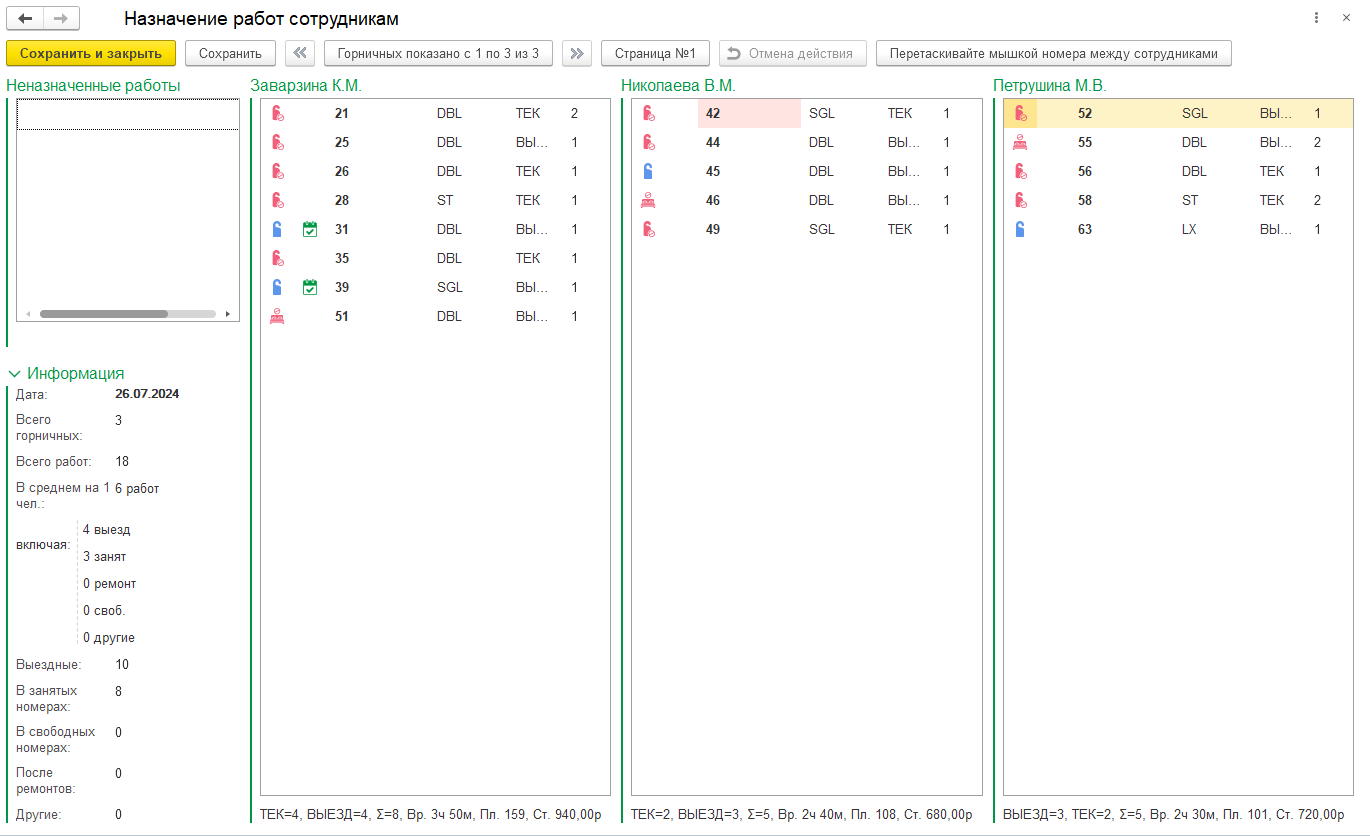Click the blue door-hanger icon for room 63

[x=1020, y=230]
